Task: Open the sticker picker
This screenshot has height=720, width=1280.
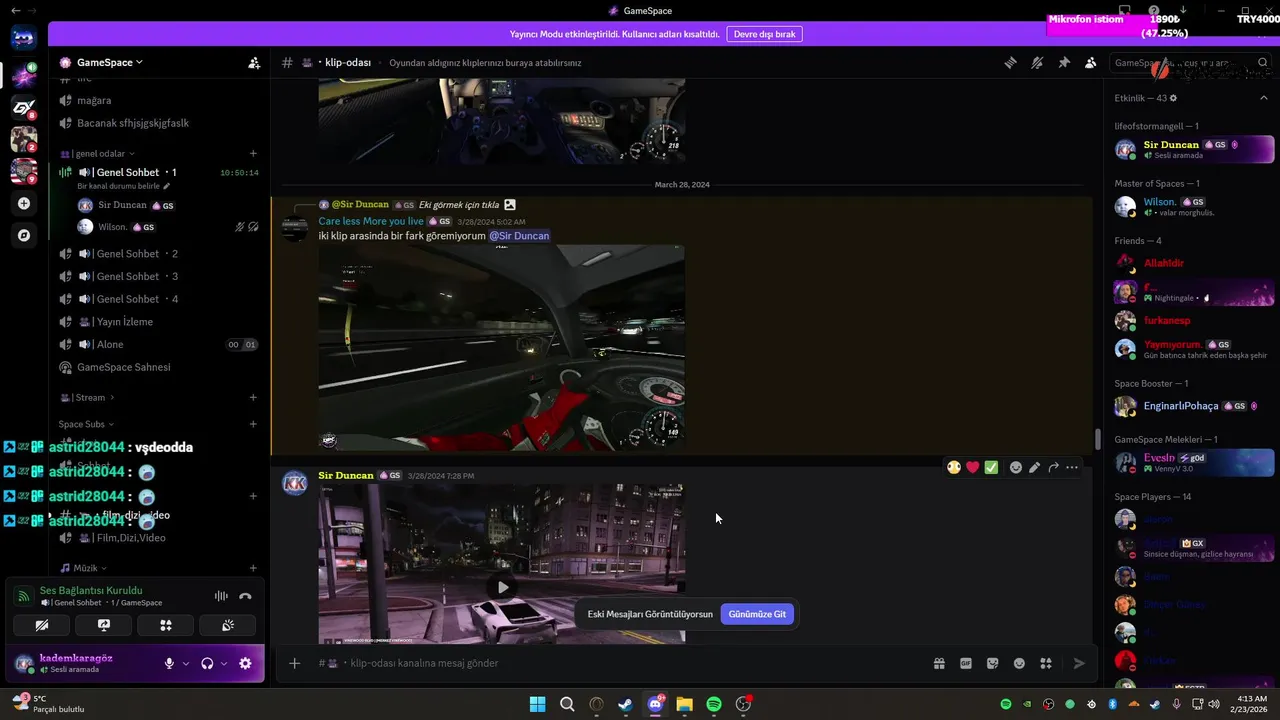Action: [x=993, y=663]
